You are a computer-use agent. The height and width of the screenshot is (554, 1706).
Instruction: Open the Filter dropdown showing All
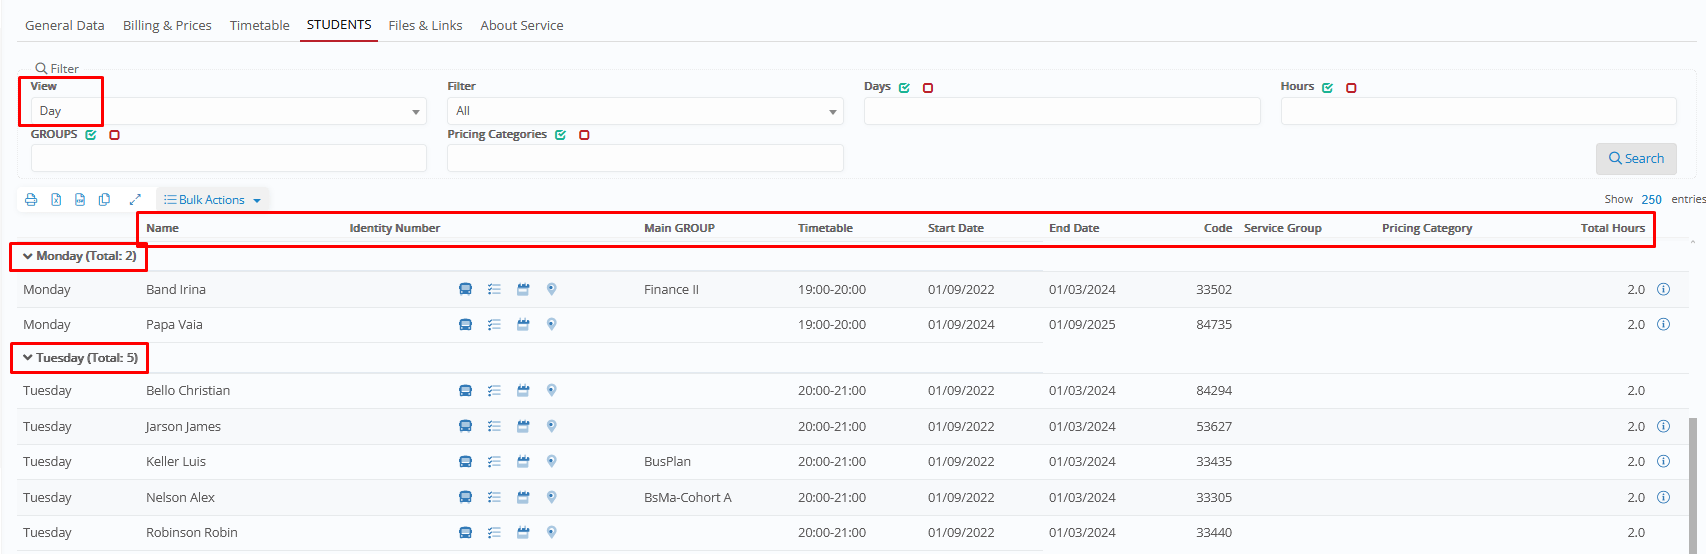coord(644,111)
